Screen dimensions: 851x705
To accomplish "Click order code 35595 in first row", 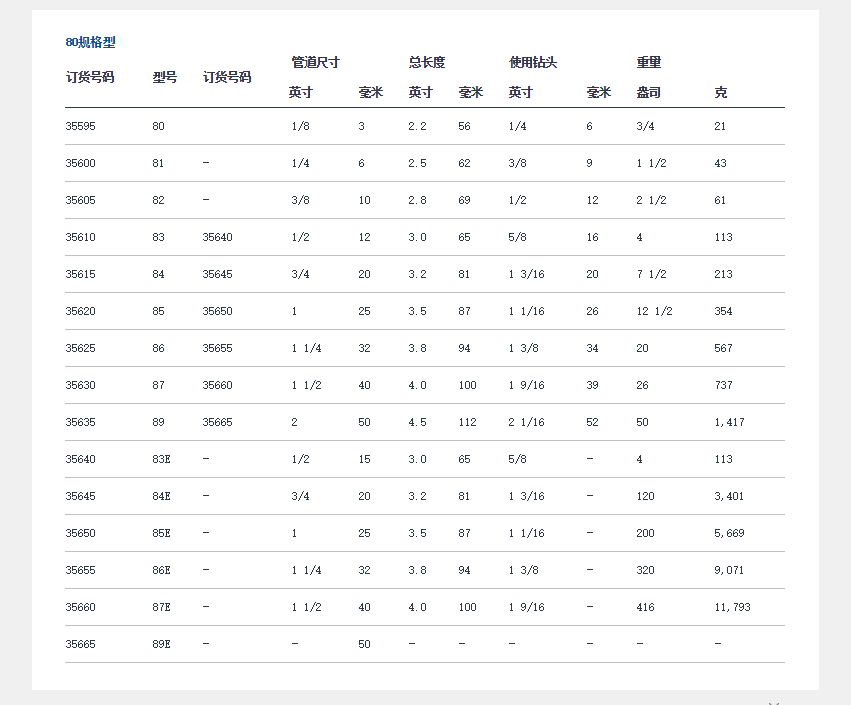I will point(81,126).
